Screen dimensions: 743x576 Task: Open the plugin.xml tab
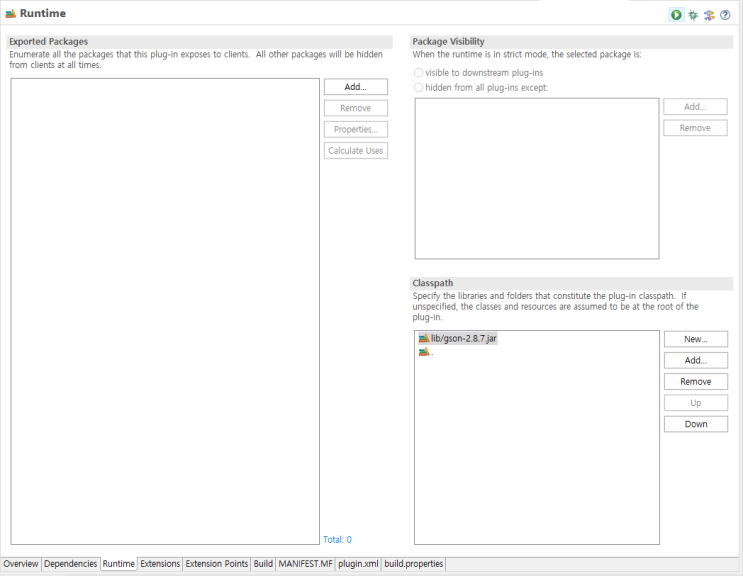pos(358,564)
